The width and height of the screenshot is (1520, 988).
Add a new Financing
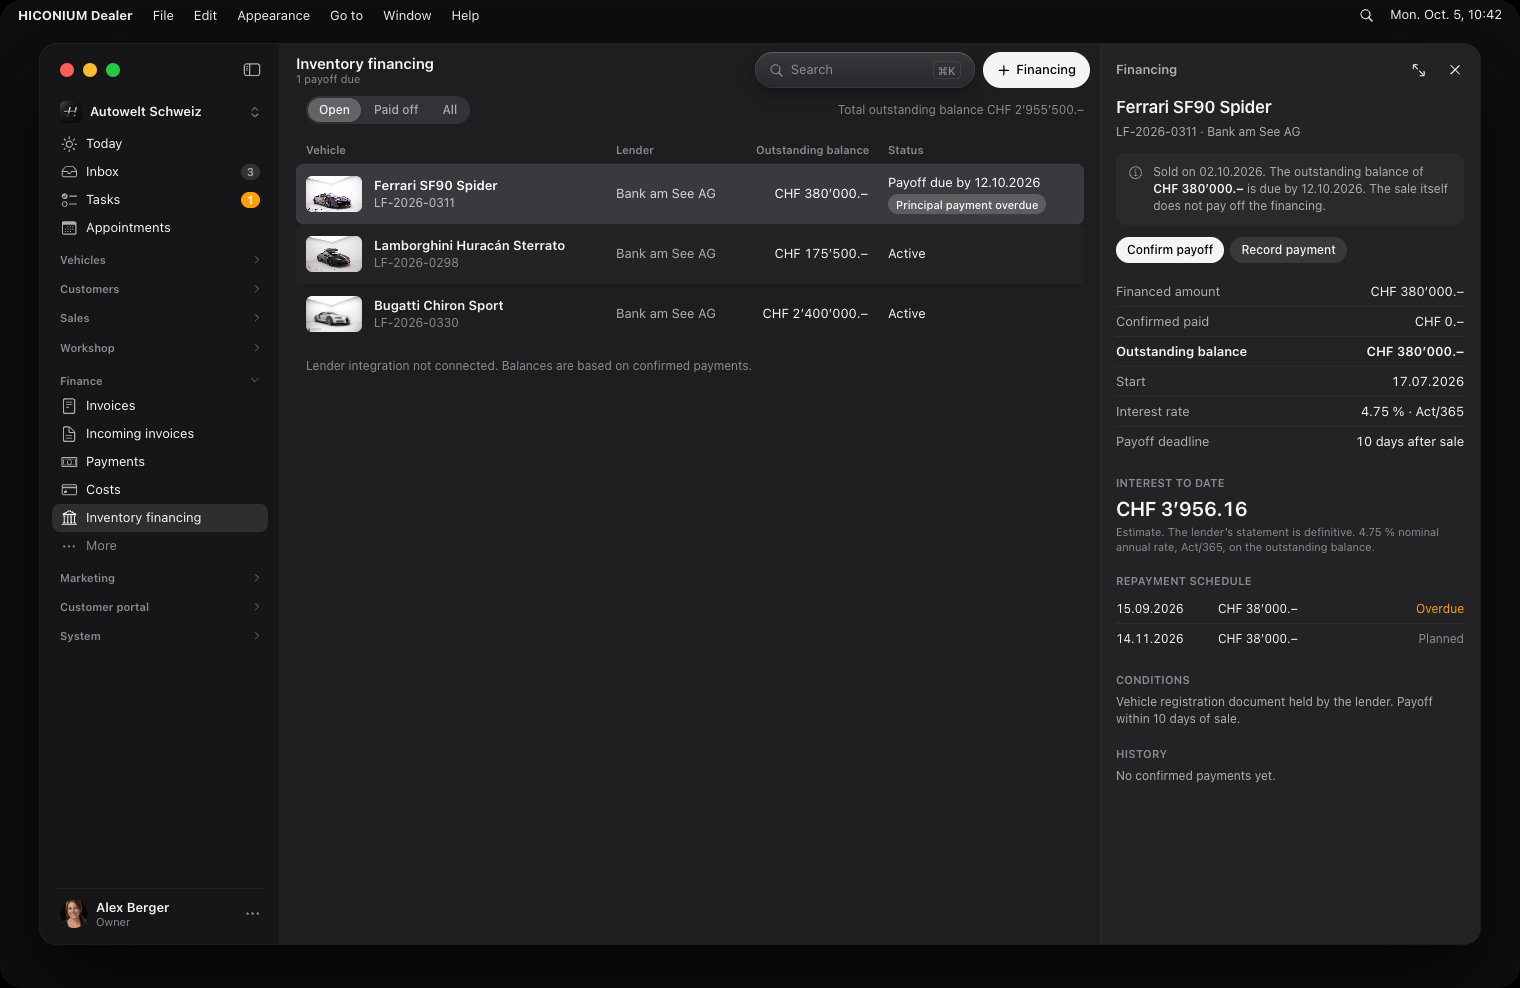(x=1036, y=70)
